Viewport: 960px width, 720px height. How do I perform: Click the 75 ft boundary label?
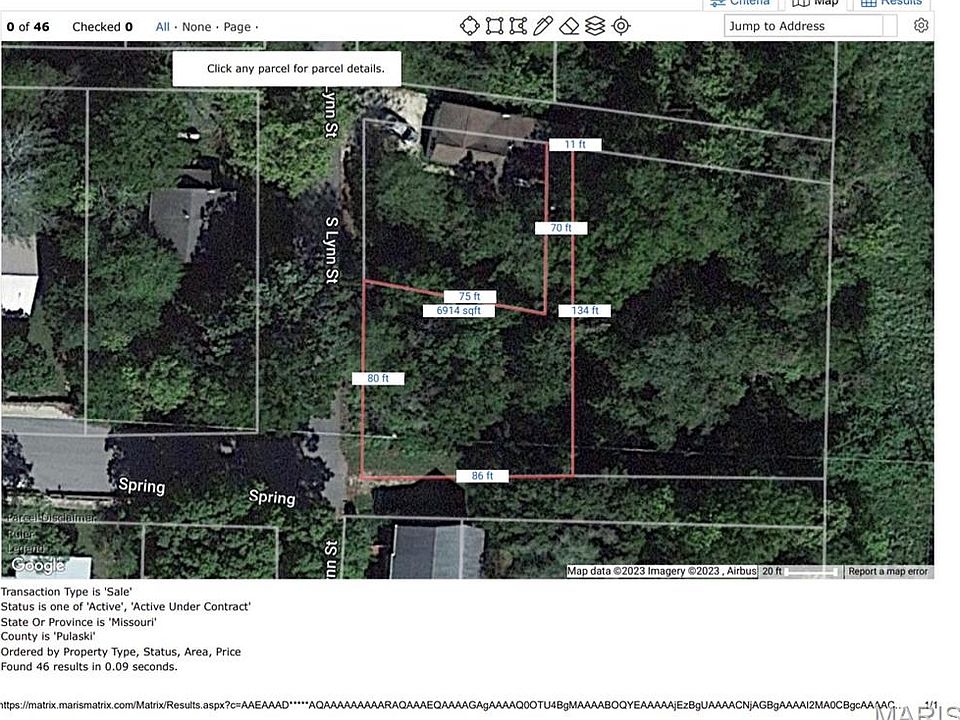coord(470,296)
